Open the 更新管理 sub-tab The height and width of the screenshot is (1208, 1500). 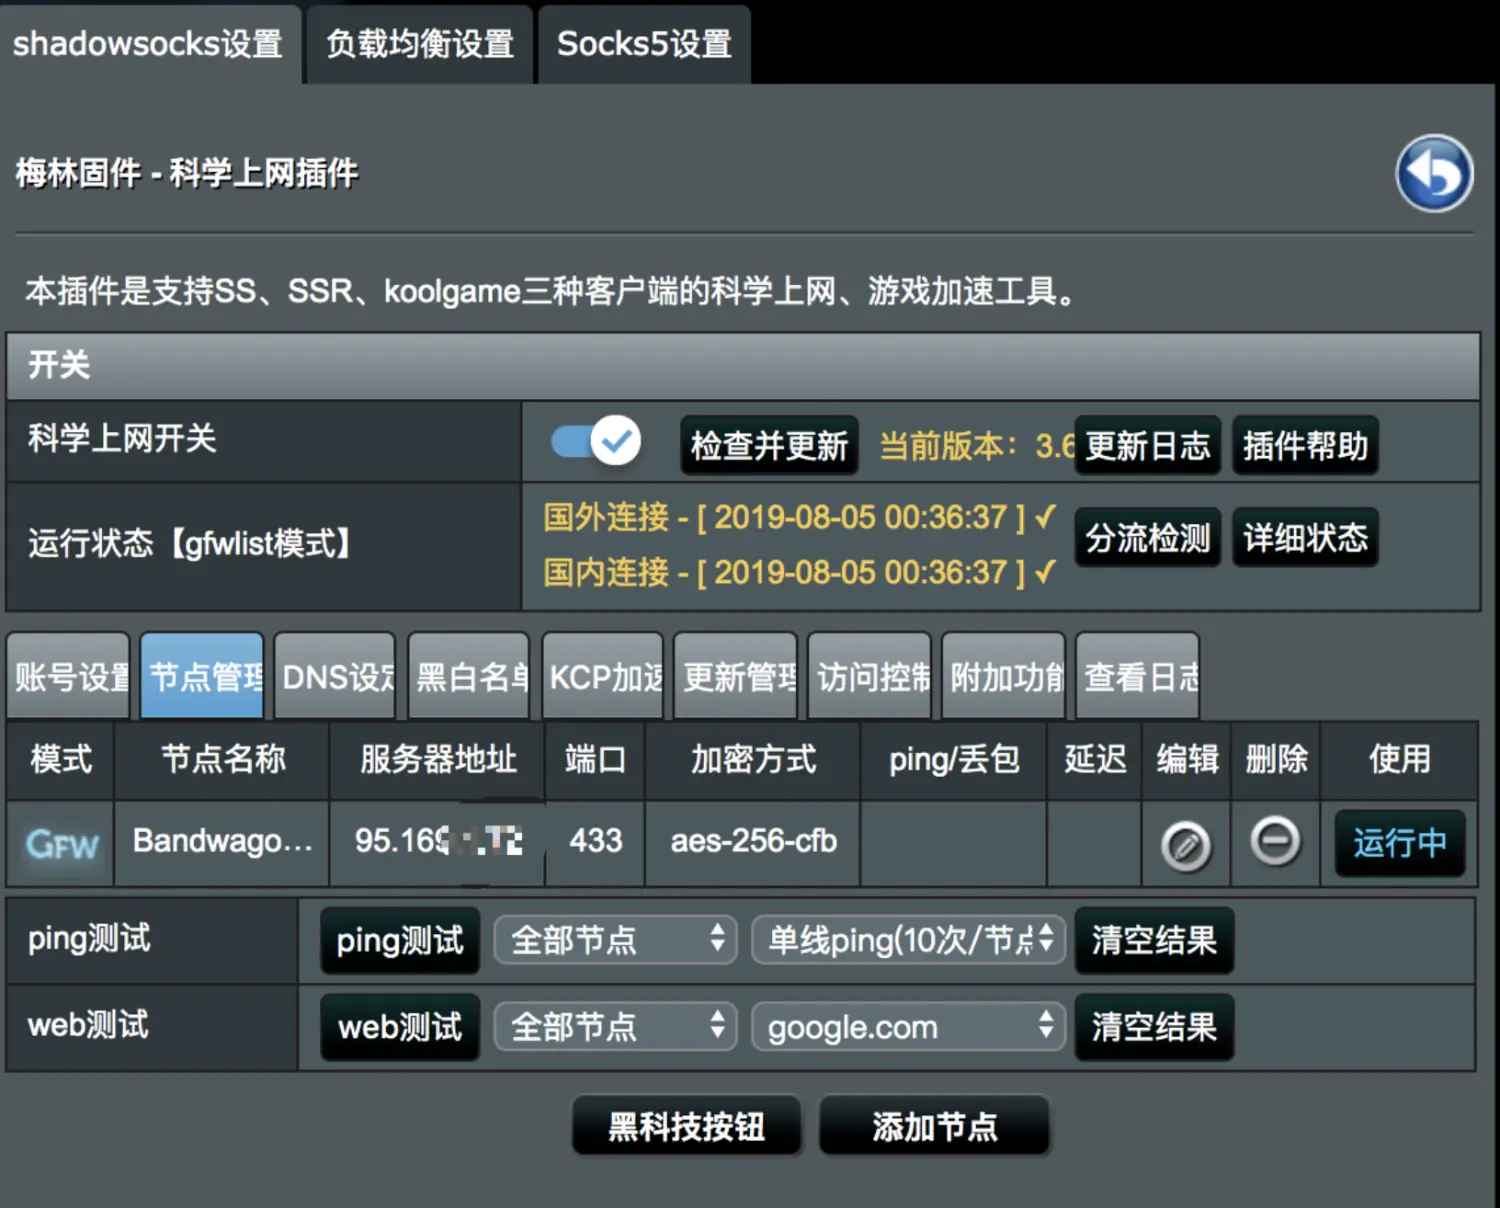[x=736, y=676]
